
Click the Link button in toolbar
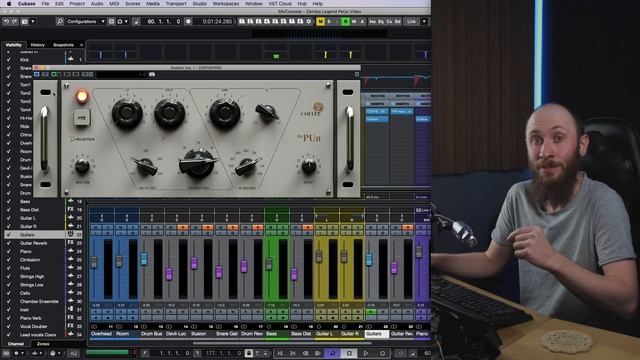(x=411, y=21)
